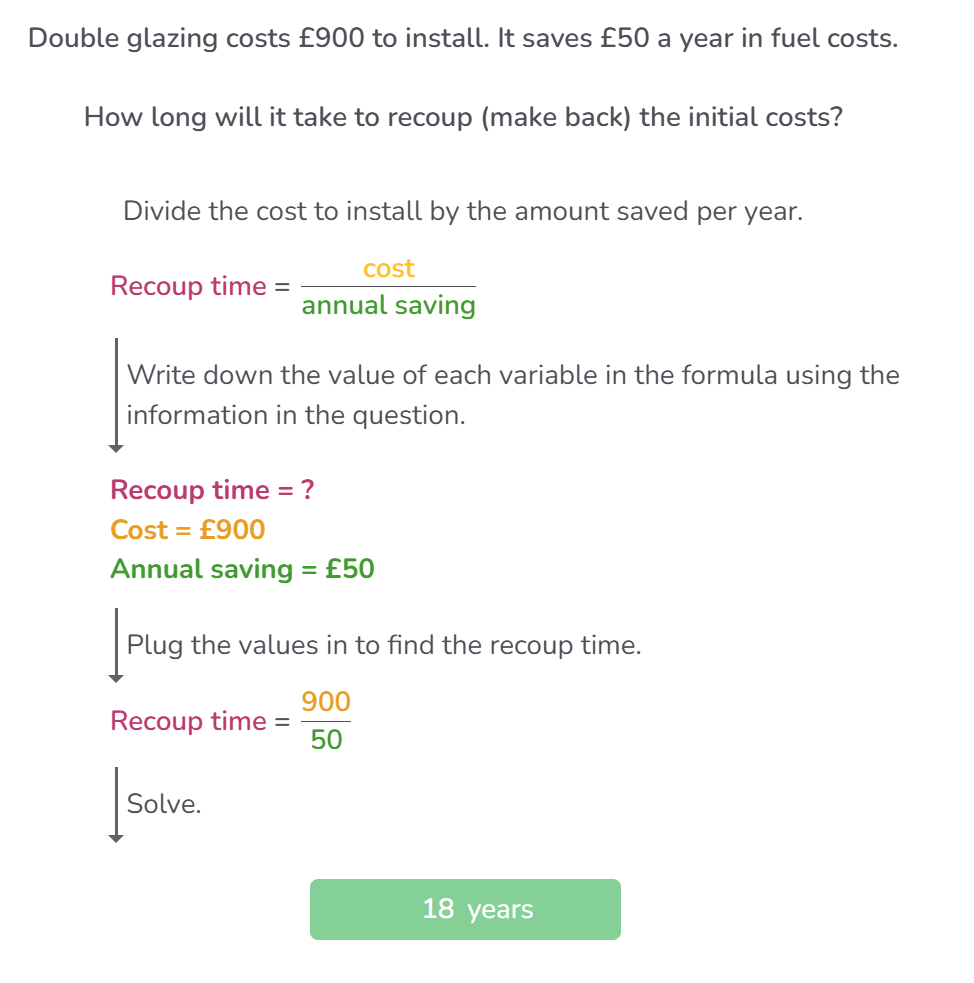
Task: Select the green 'annual saving' denominator
Action: click(389, 305)
